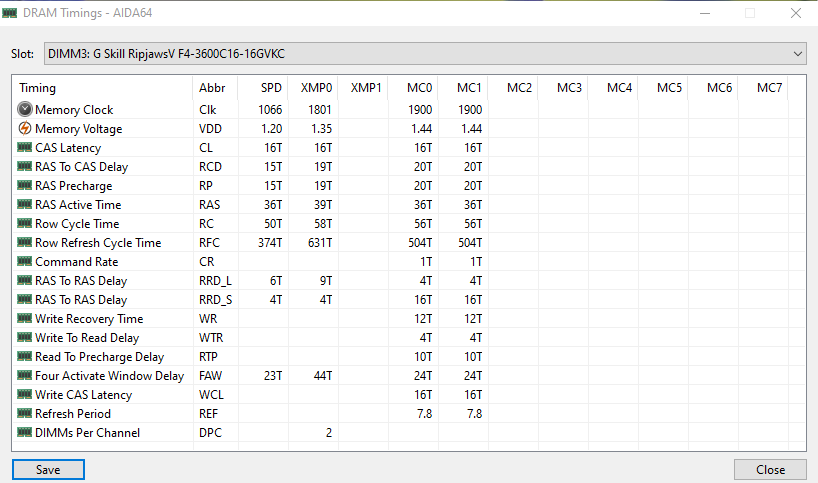Click the 374T SPD RFC value

[x=270, y=243]
